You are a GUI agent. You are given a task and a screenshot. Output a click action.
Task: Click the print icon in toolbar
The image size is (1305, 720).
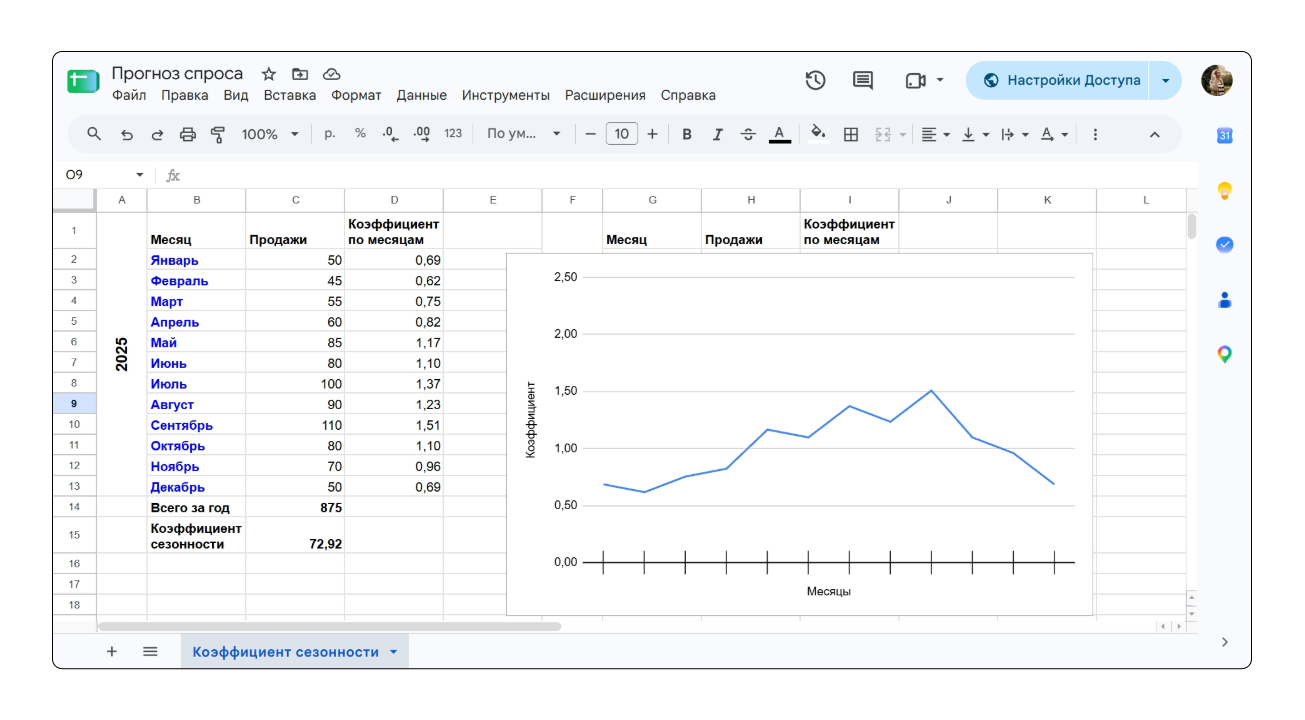[188, 134]
